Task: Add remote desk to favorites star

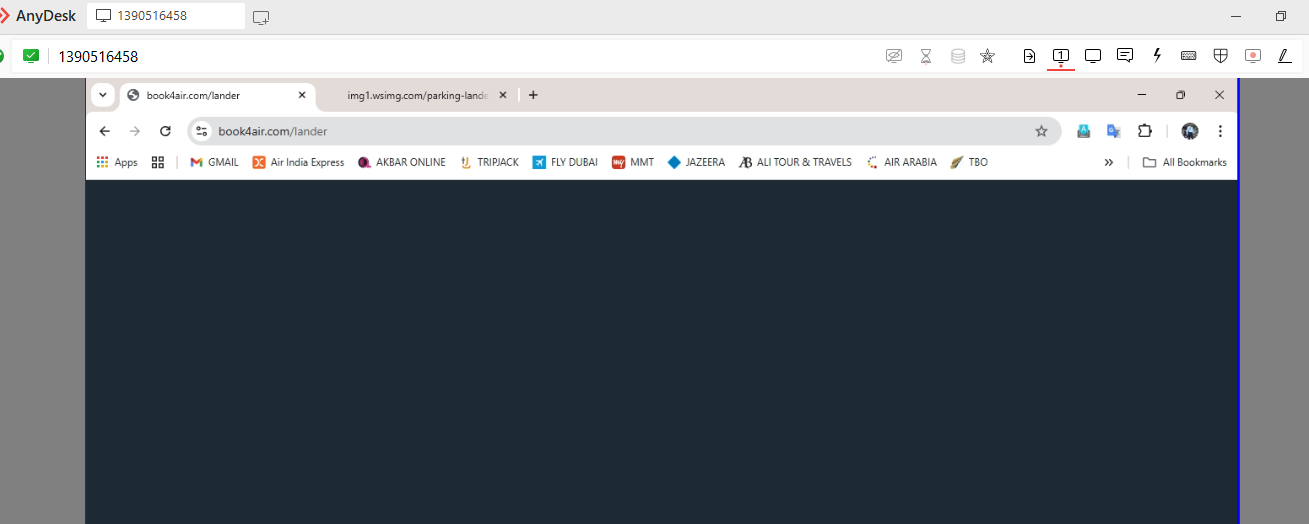Action: click(x=987, y=56)
